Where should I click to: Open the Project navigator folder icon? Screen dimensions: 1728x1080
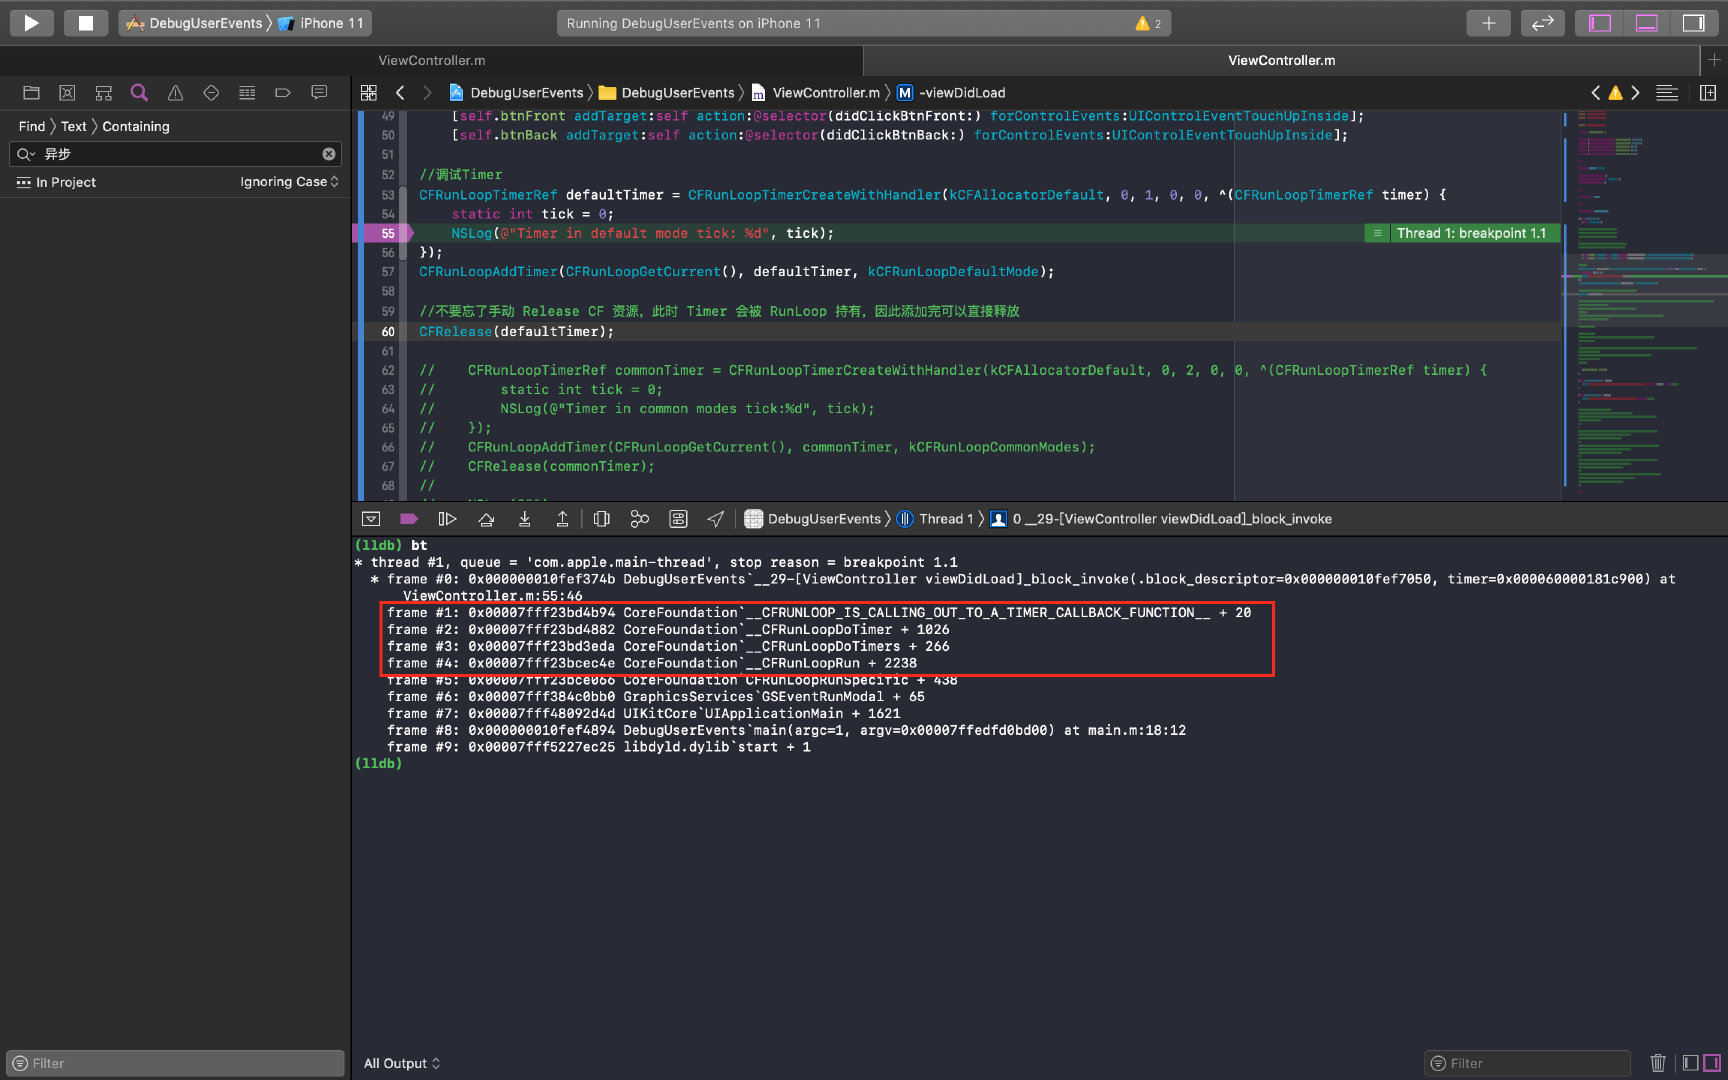click(31, 93)
